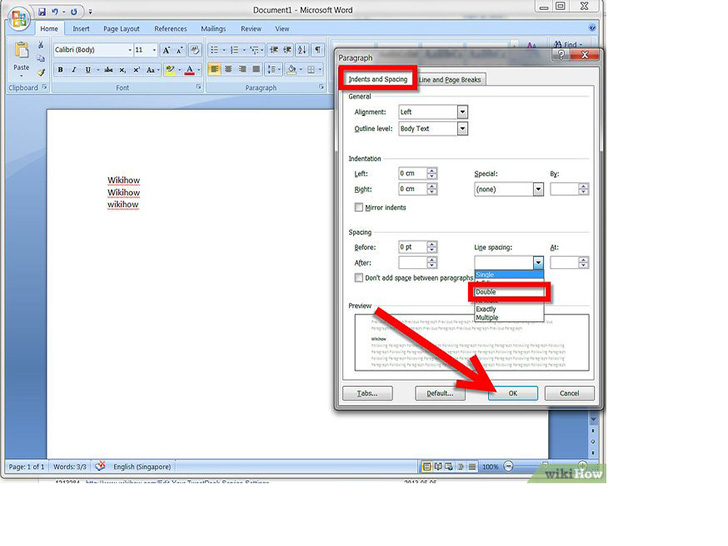Viewport: 728px width, 546px height.
Task: Cut selection with the scissors icon
Action: pos(41,45)
